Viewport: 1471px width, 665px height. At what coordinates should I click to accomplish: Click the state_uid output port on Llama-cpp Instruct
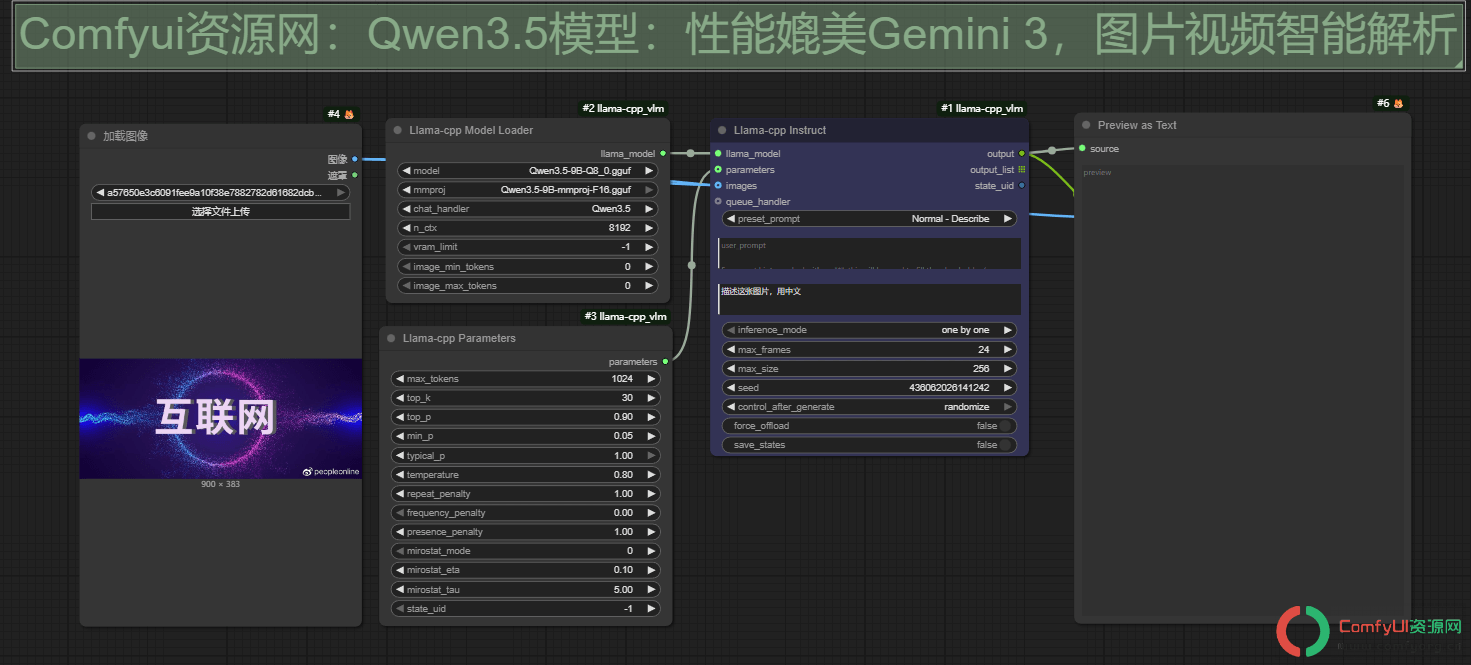pos(1021,186)
